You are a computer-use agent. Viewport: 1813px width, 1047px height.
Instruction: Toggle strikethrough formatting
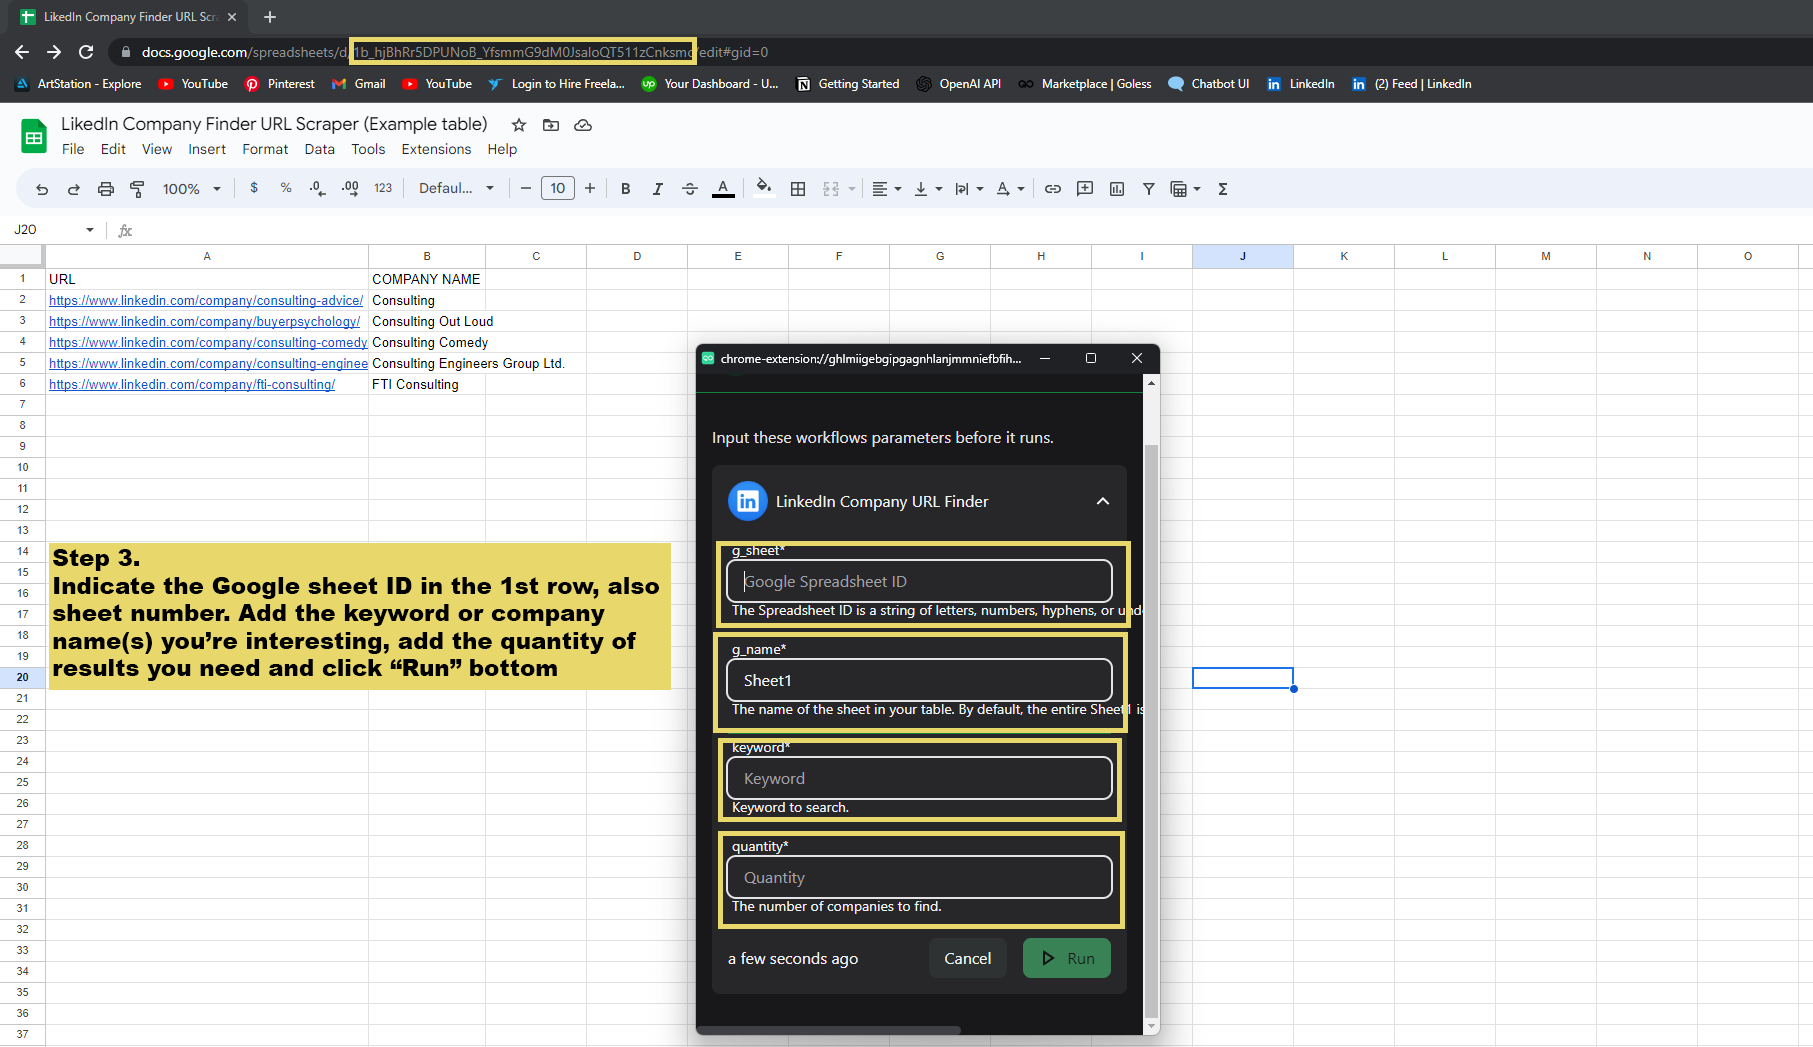click(x=690, y=189)
